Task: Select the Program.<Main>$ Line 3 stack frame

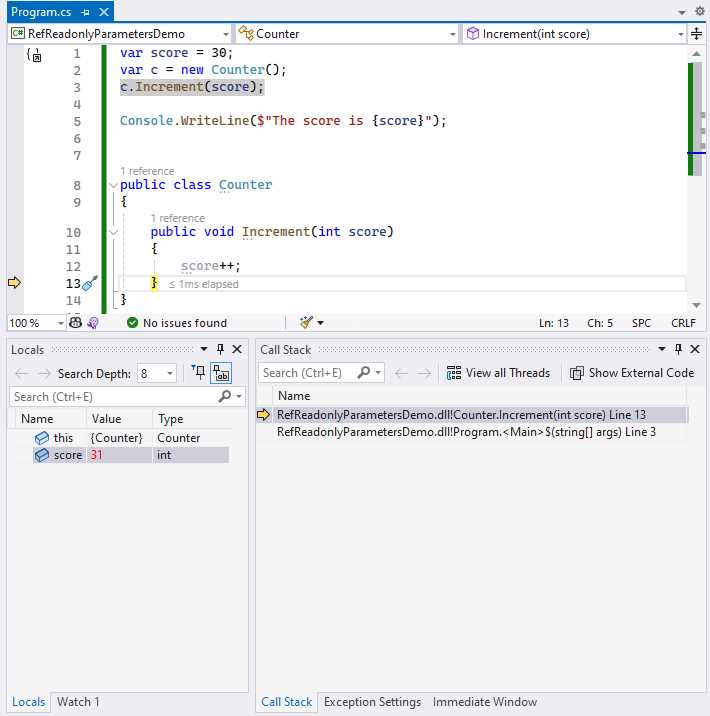Action: coord(473,432)
